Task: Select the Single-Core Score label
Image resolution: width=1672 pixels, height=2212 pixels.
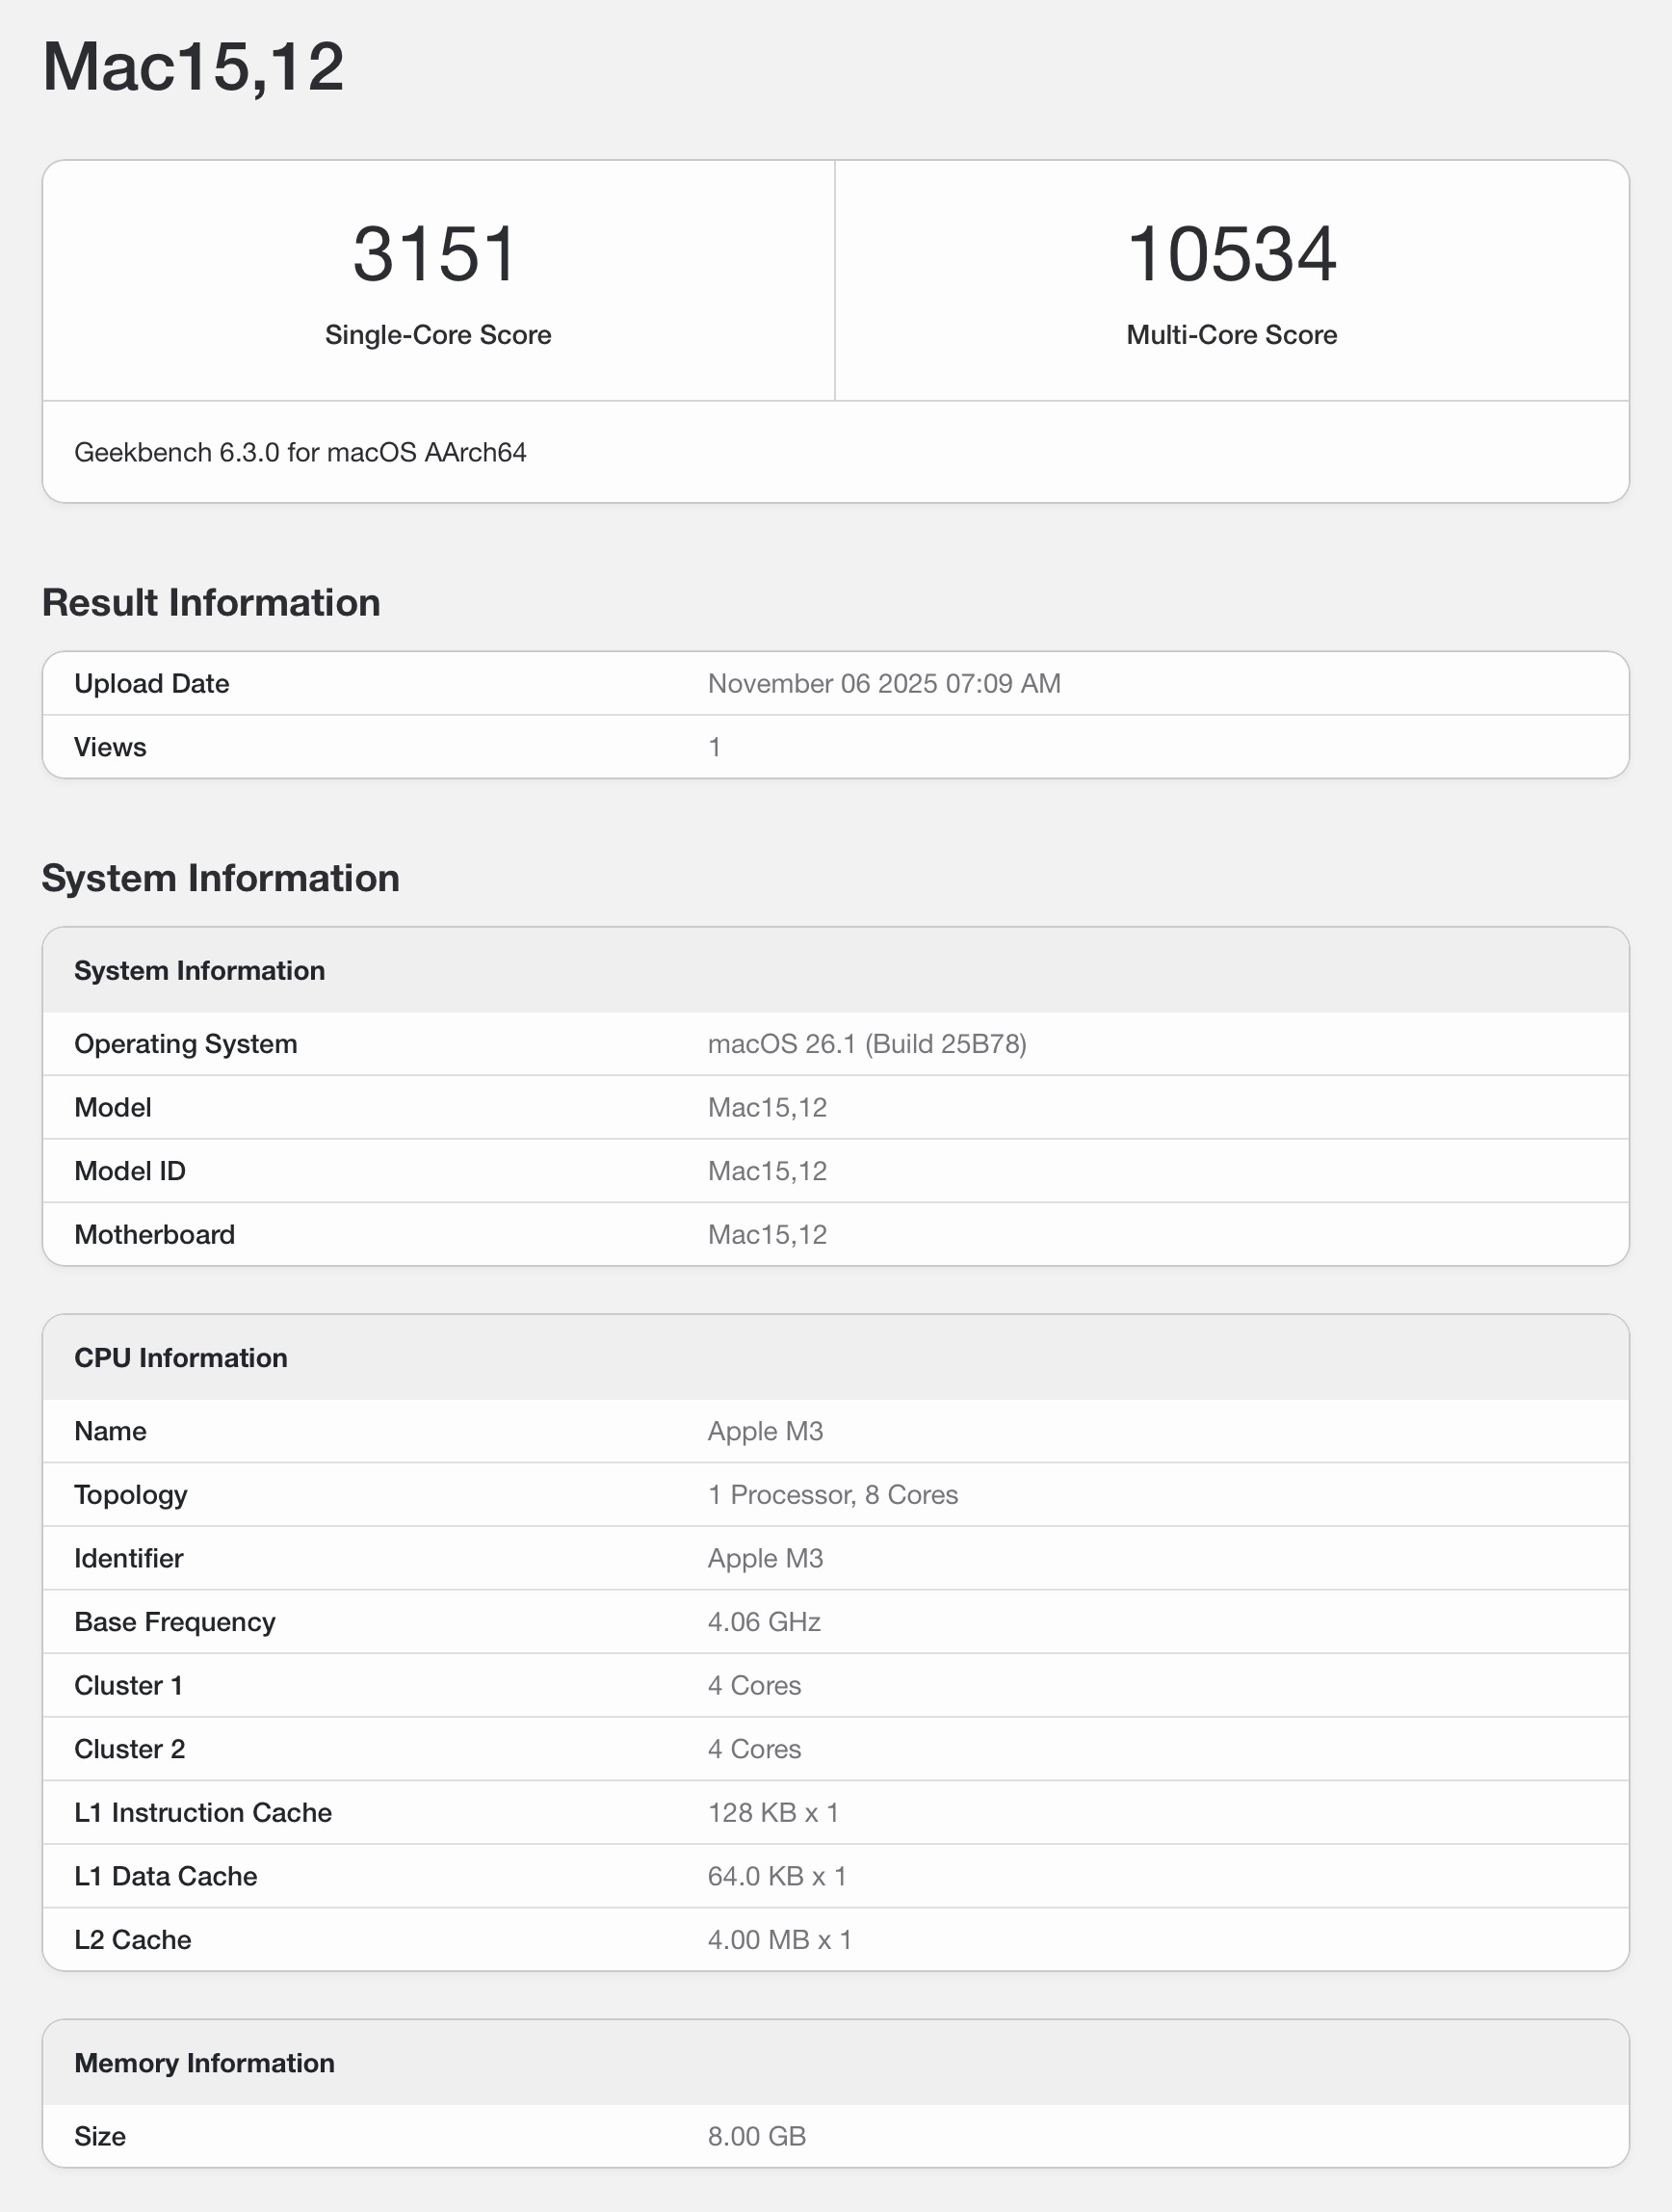Action: pyautogui.click(x=438, y=335)
